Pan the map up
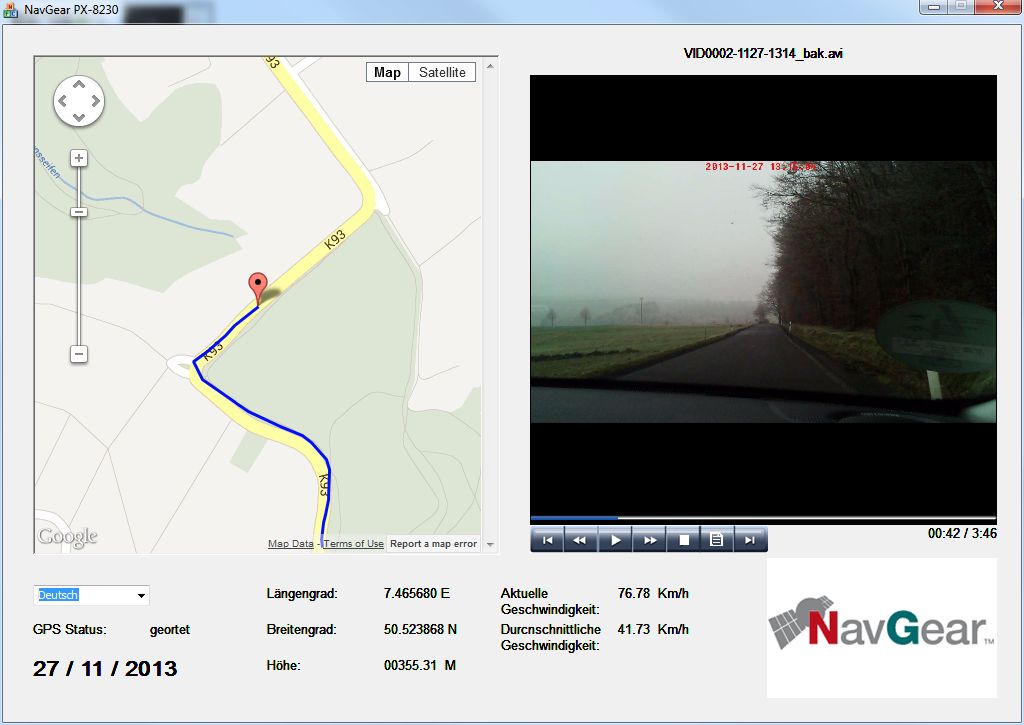The width and height of the screenshot is (1024, 725). 79,85
